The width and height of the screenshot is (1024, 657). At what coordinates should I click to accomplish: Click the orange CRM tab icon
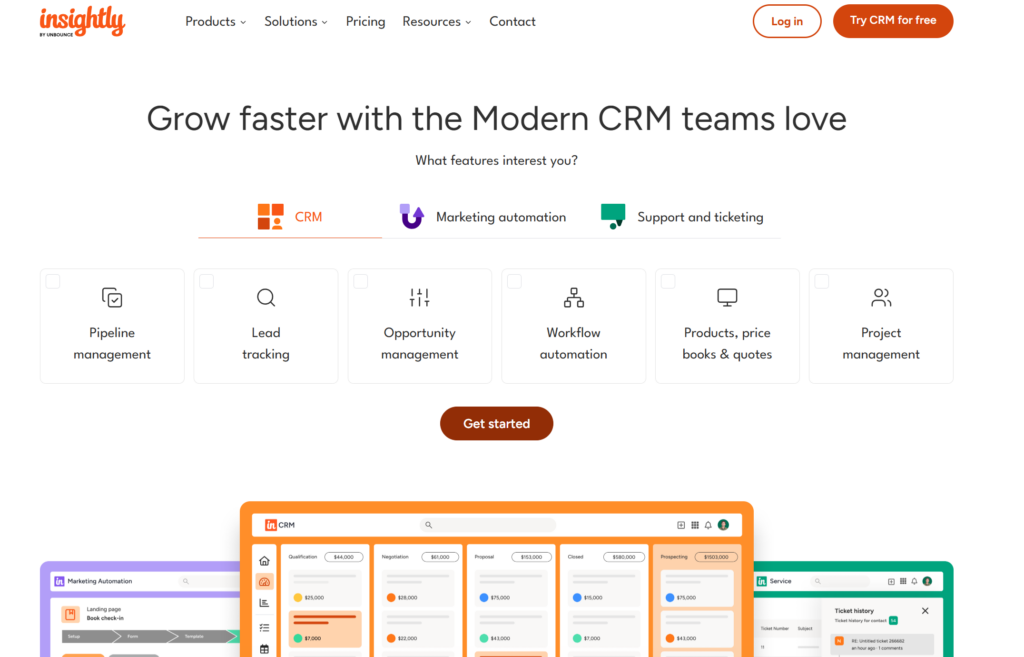[270, 217]
